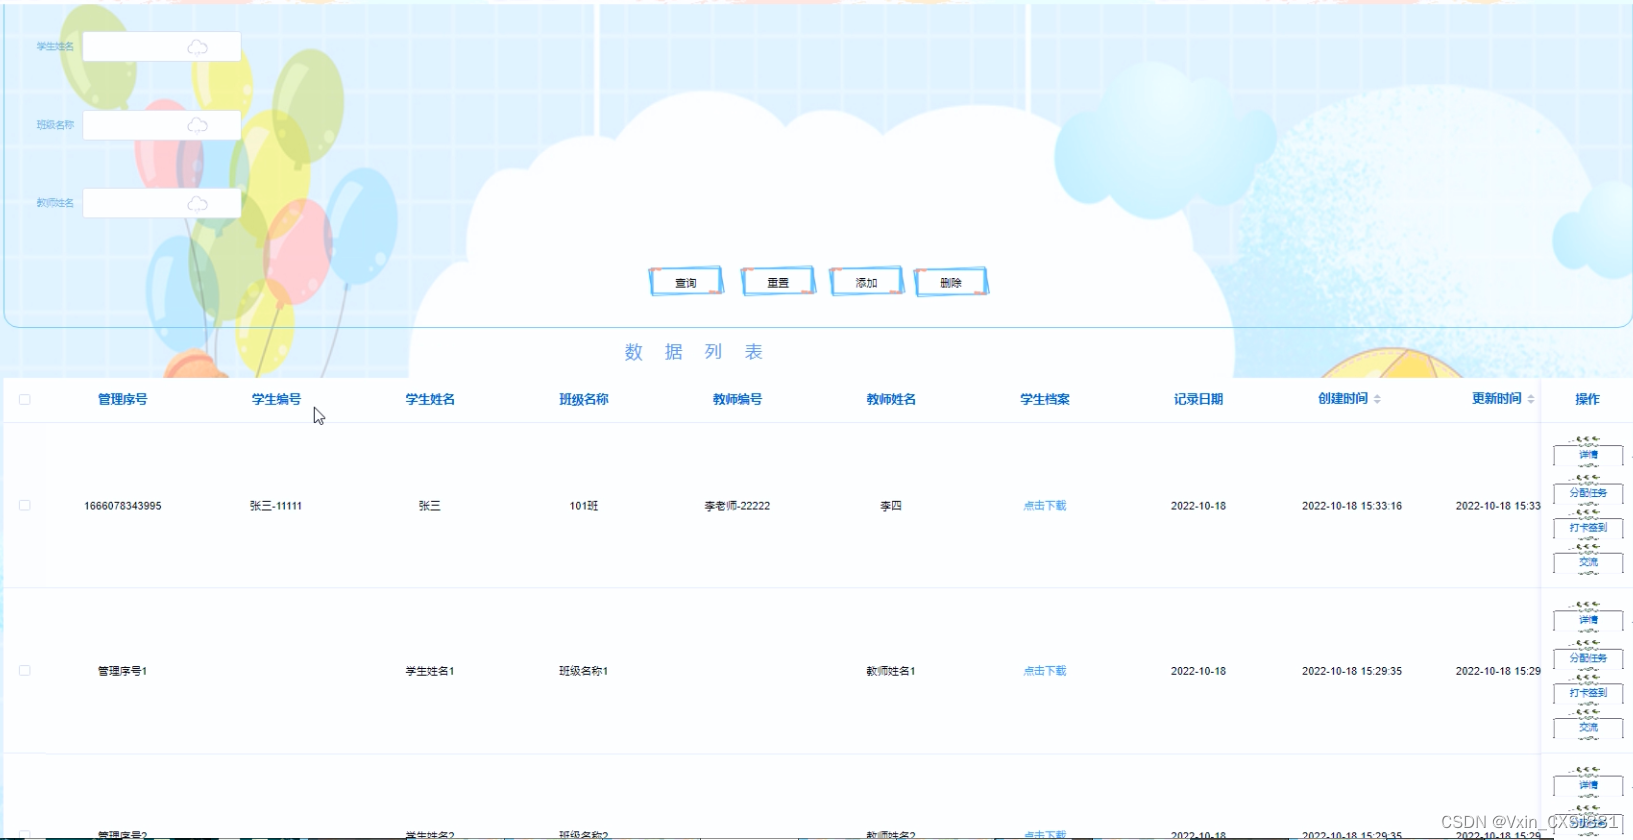Check the 管理序号1 row checkbox
Screen dimensions: 1633x840
(x=25, y=671)
